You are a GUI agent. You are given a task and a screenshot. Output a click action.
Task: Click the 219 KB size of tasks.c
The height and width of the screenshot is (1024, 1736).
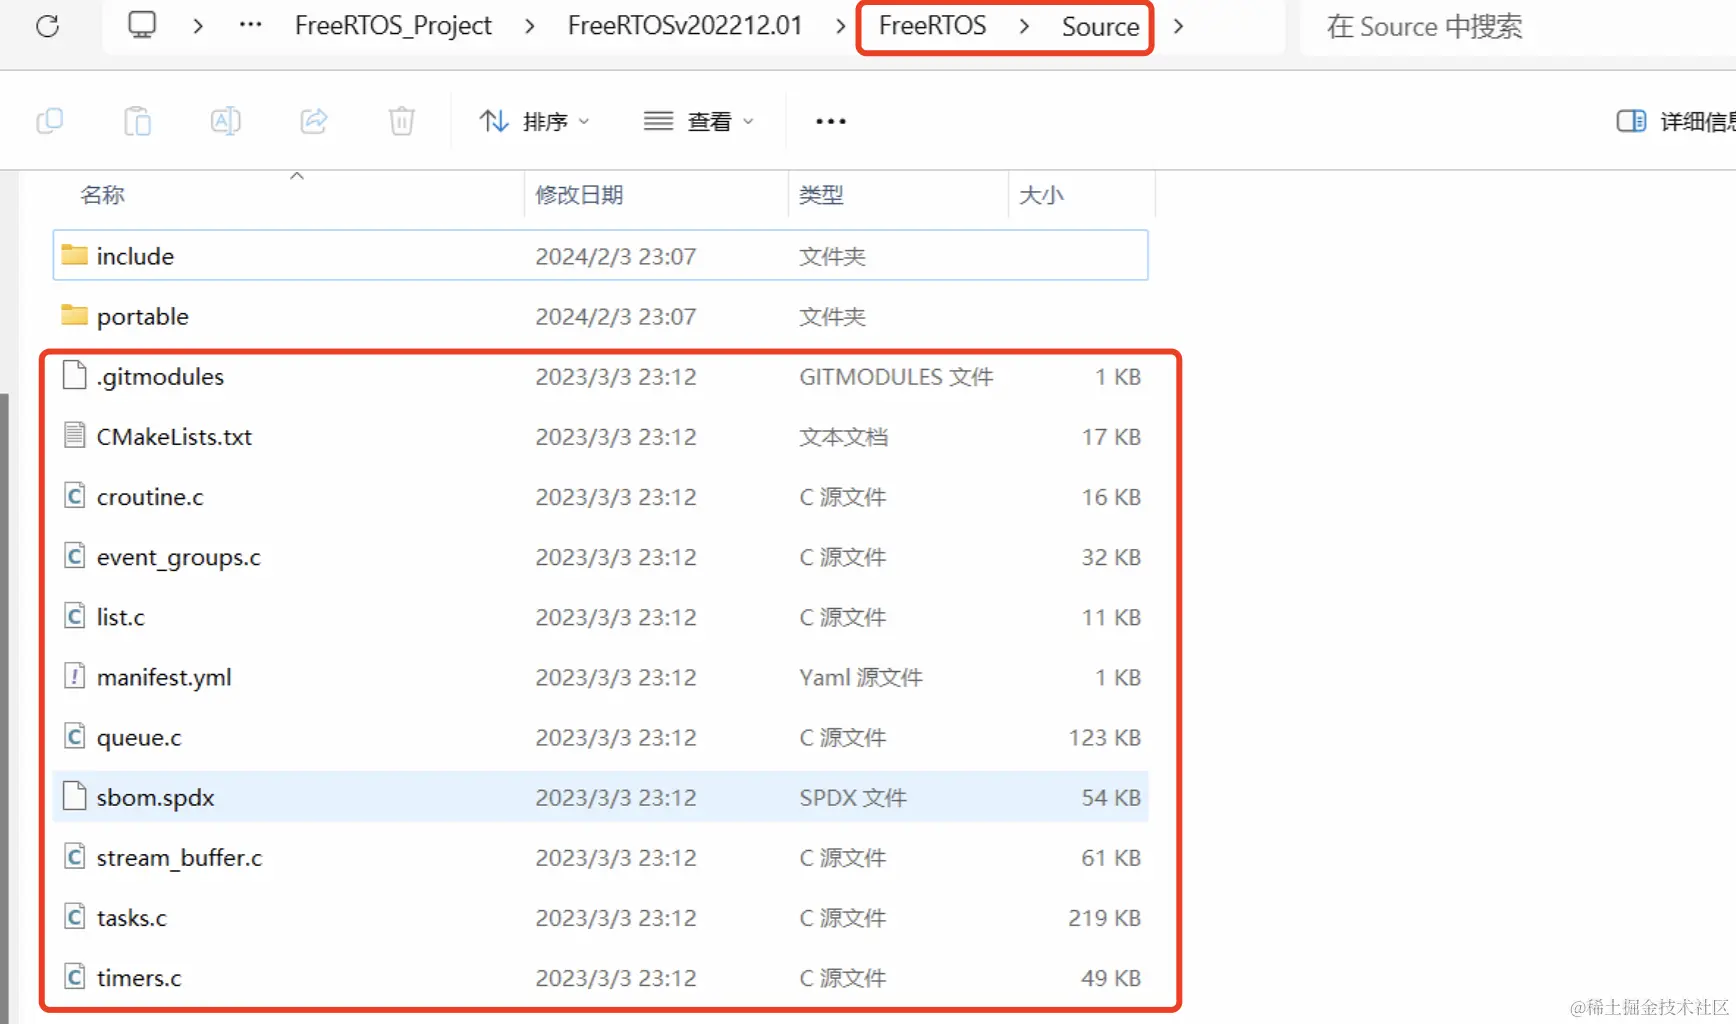1104,917
